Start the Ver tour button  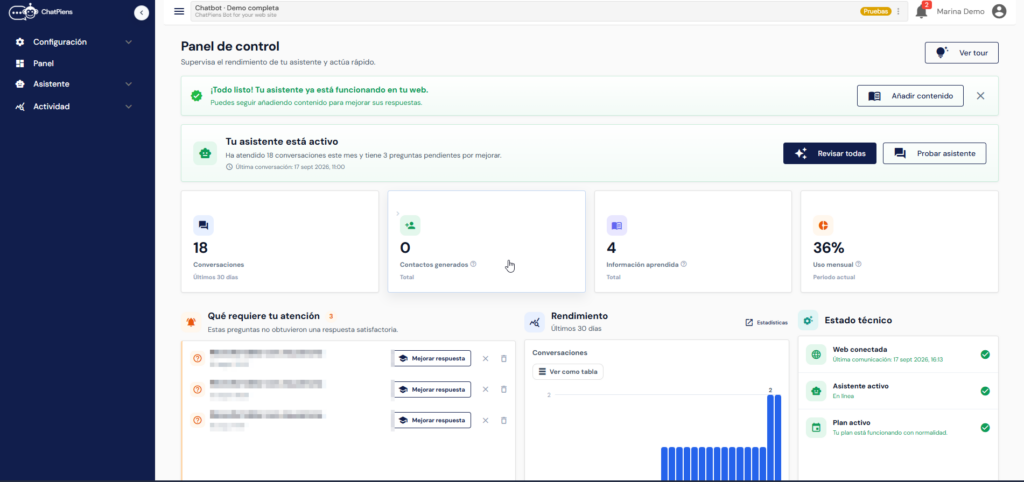coord(961,53)
